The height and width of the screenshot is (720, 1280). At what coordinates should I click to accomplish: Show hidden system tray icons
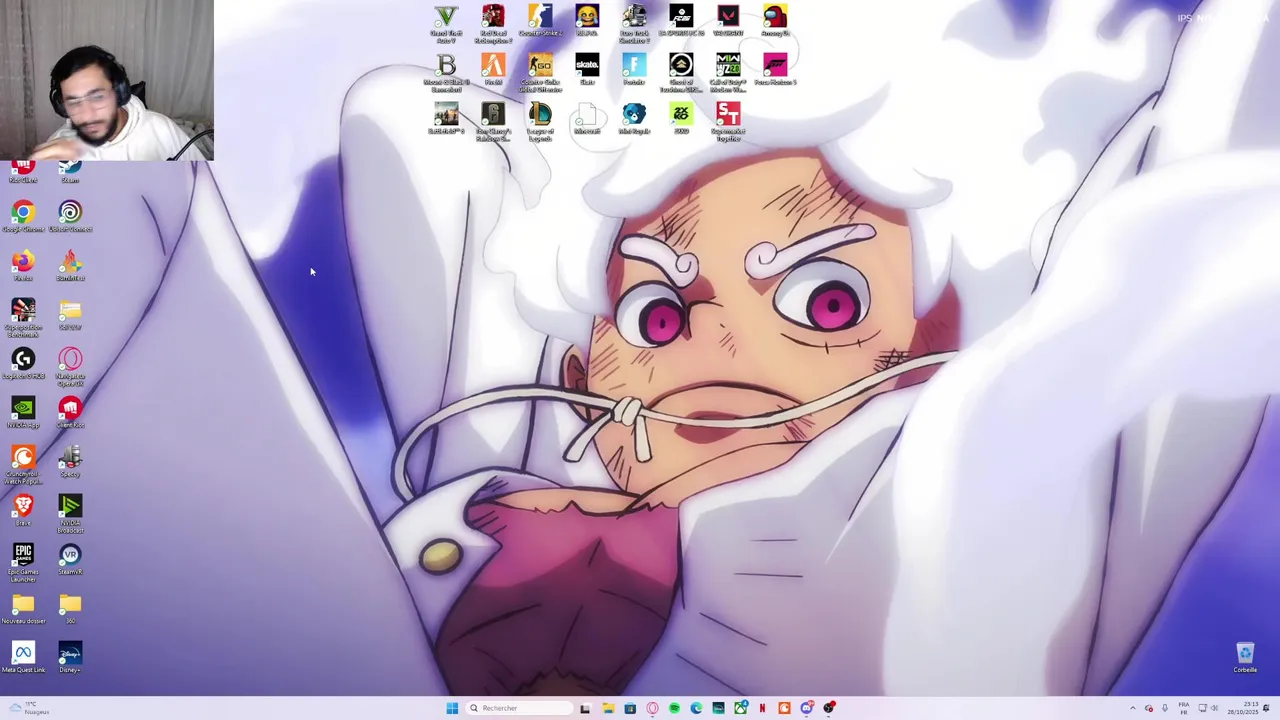1133,708
